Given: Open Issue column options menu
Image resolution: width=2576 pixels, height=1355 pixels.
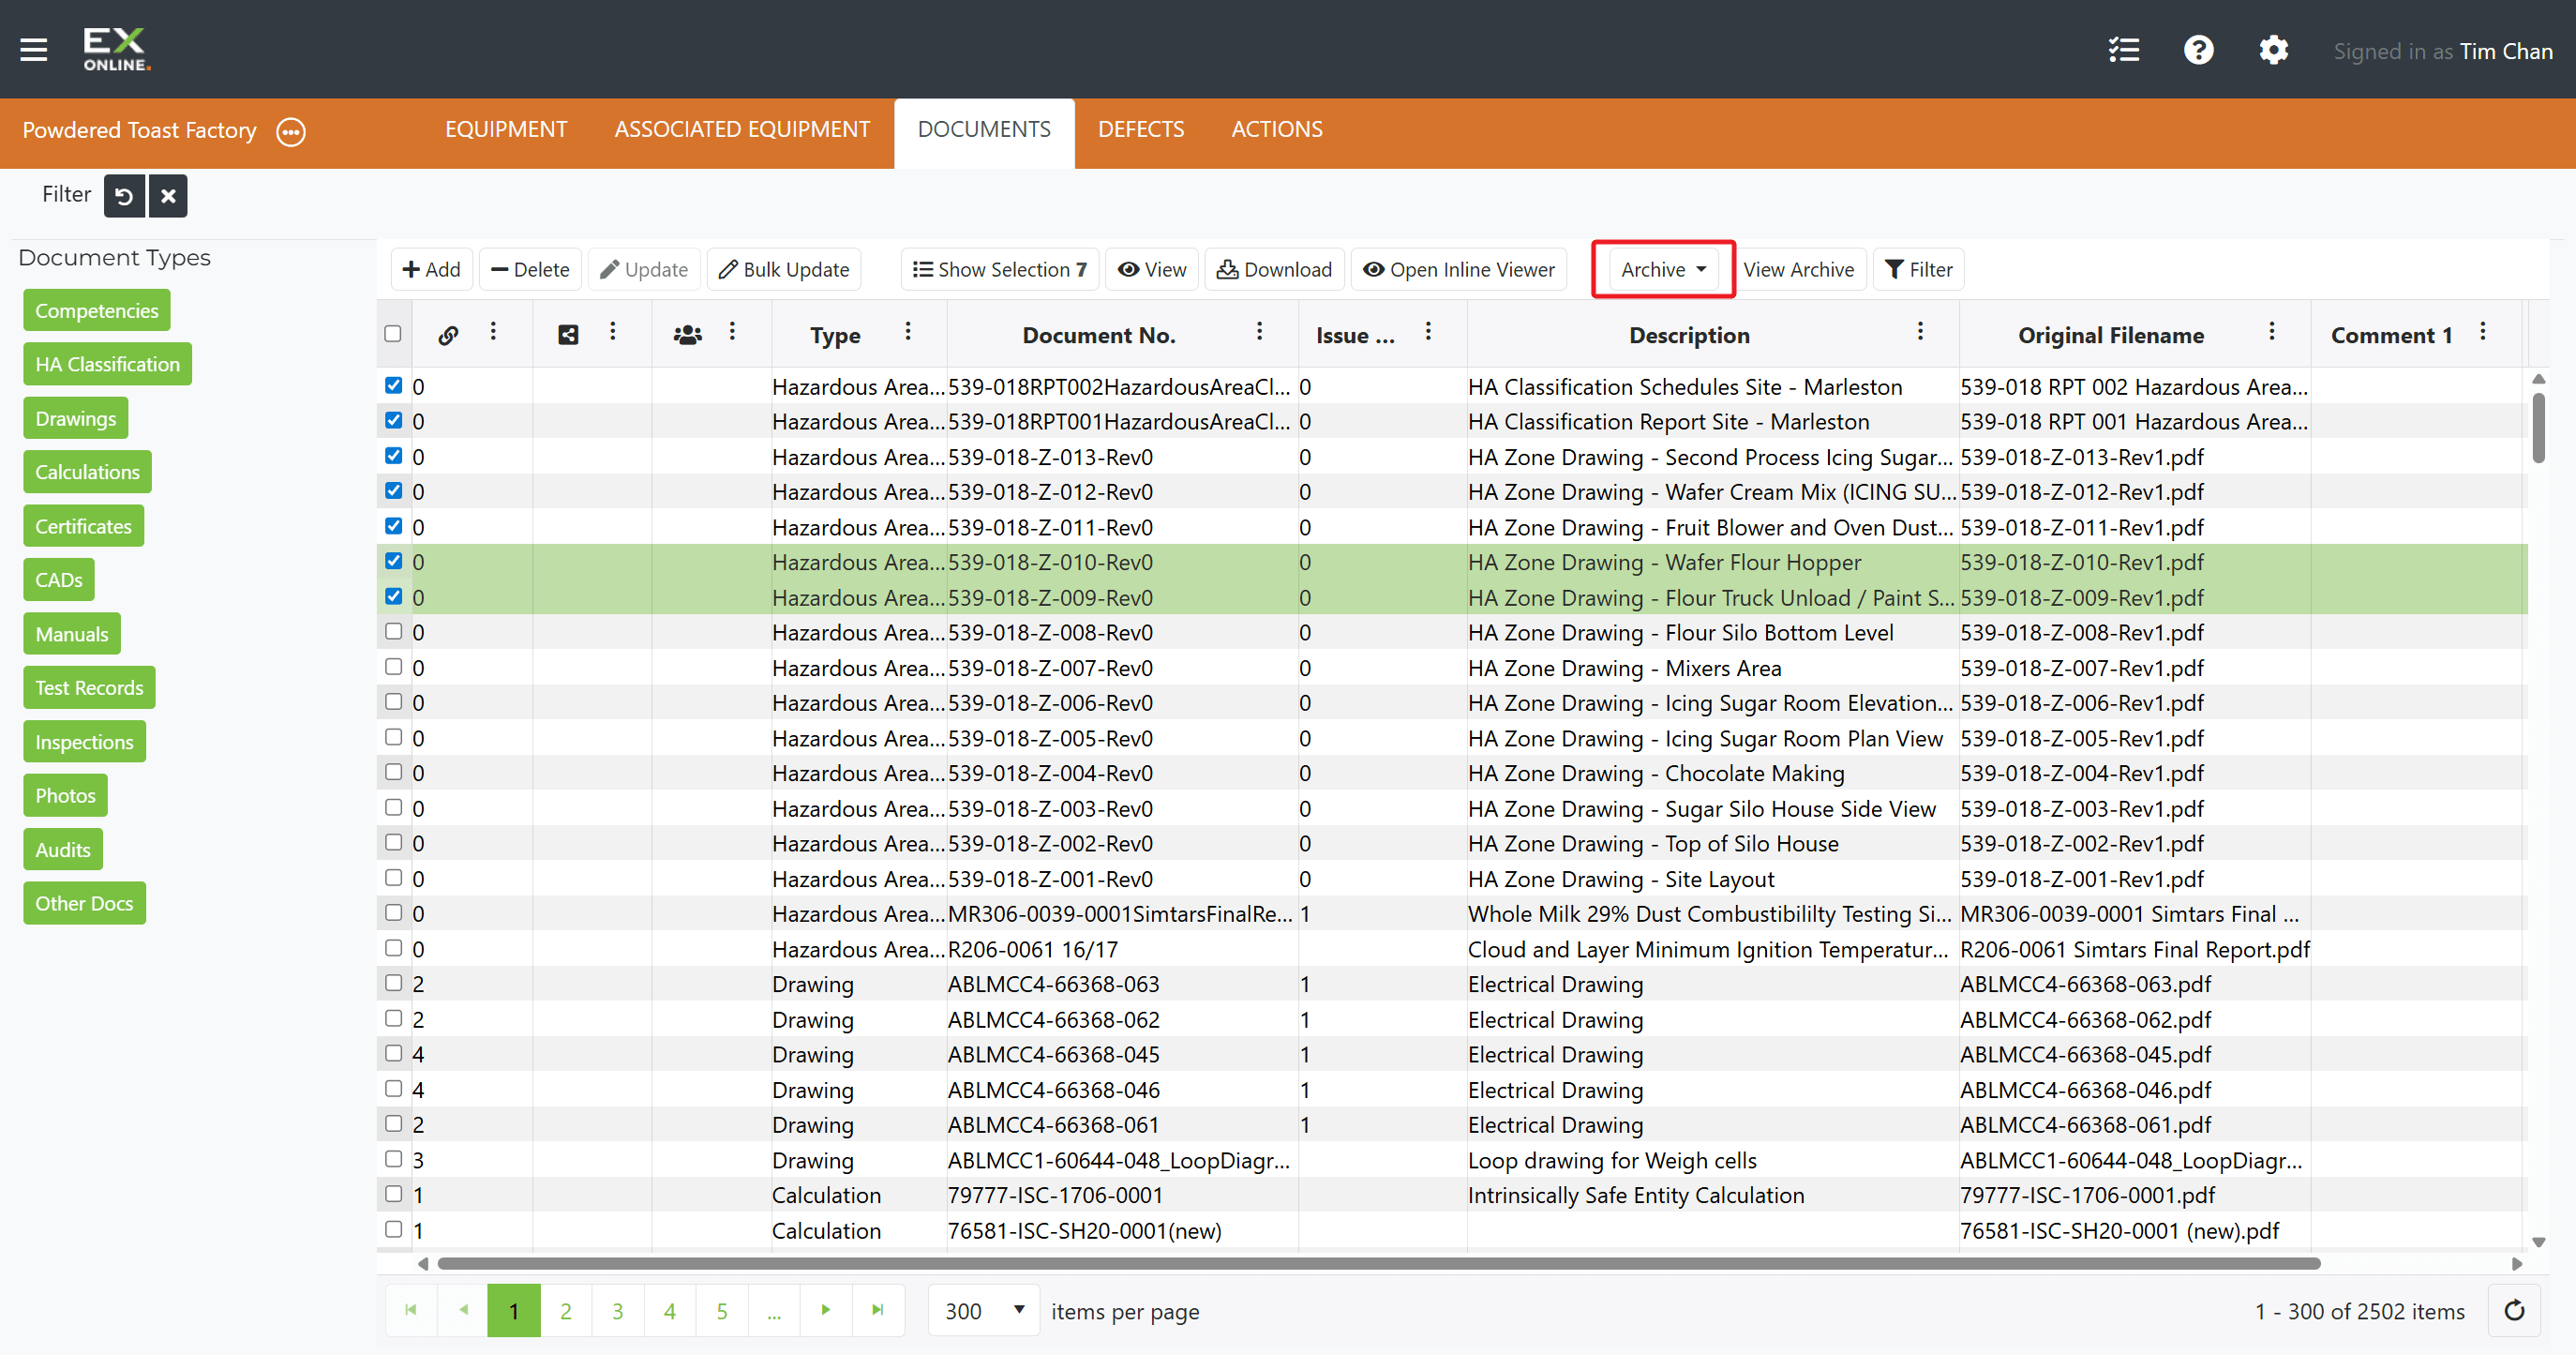Looking at the screenshot, I should coord(1428,332).
